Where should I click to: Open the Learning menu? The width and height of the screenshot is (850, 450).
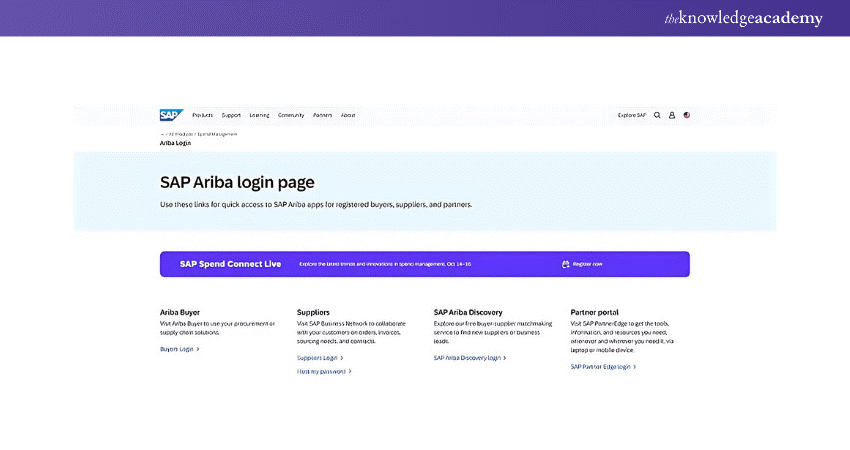point(259,115)
